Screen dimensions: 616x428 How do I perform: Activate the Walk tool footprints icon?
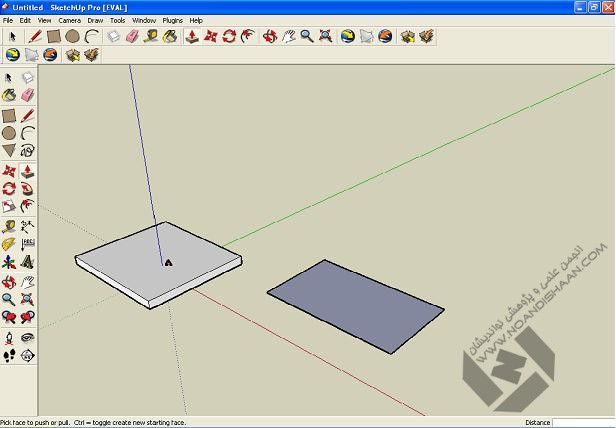[x=9, y=354]
